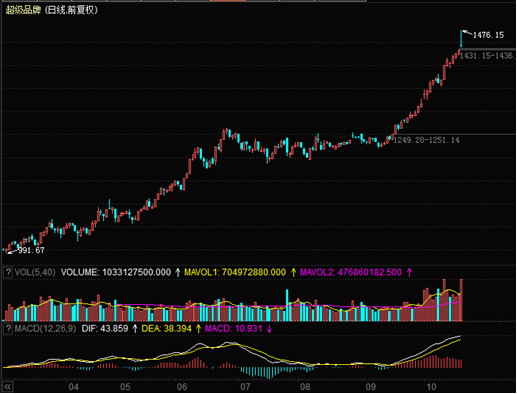Click the 991.67 low price label

click(x=31, y=250)
